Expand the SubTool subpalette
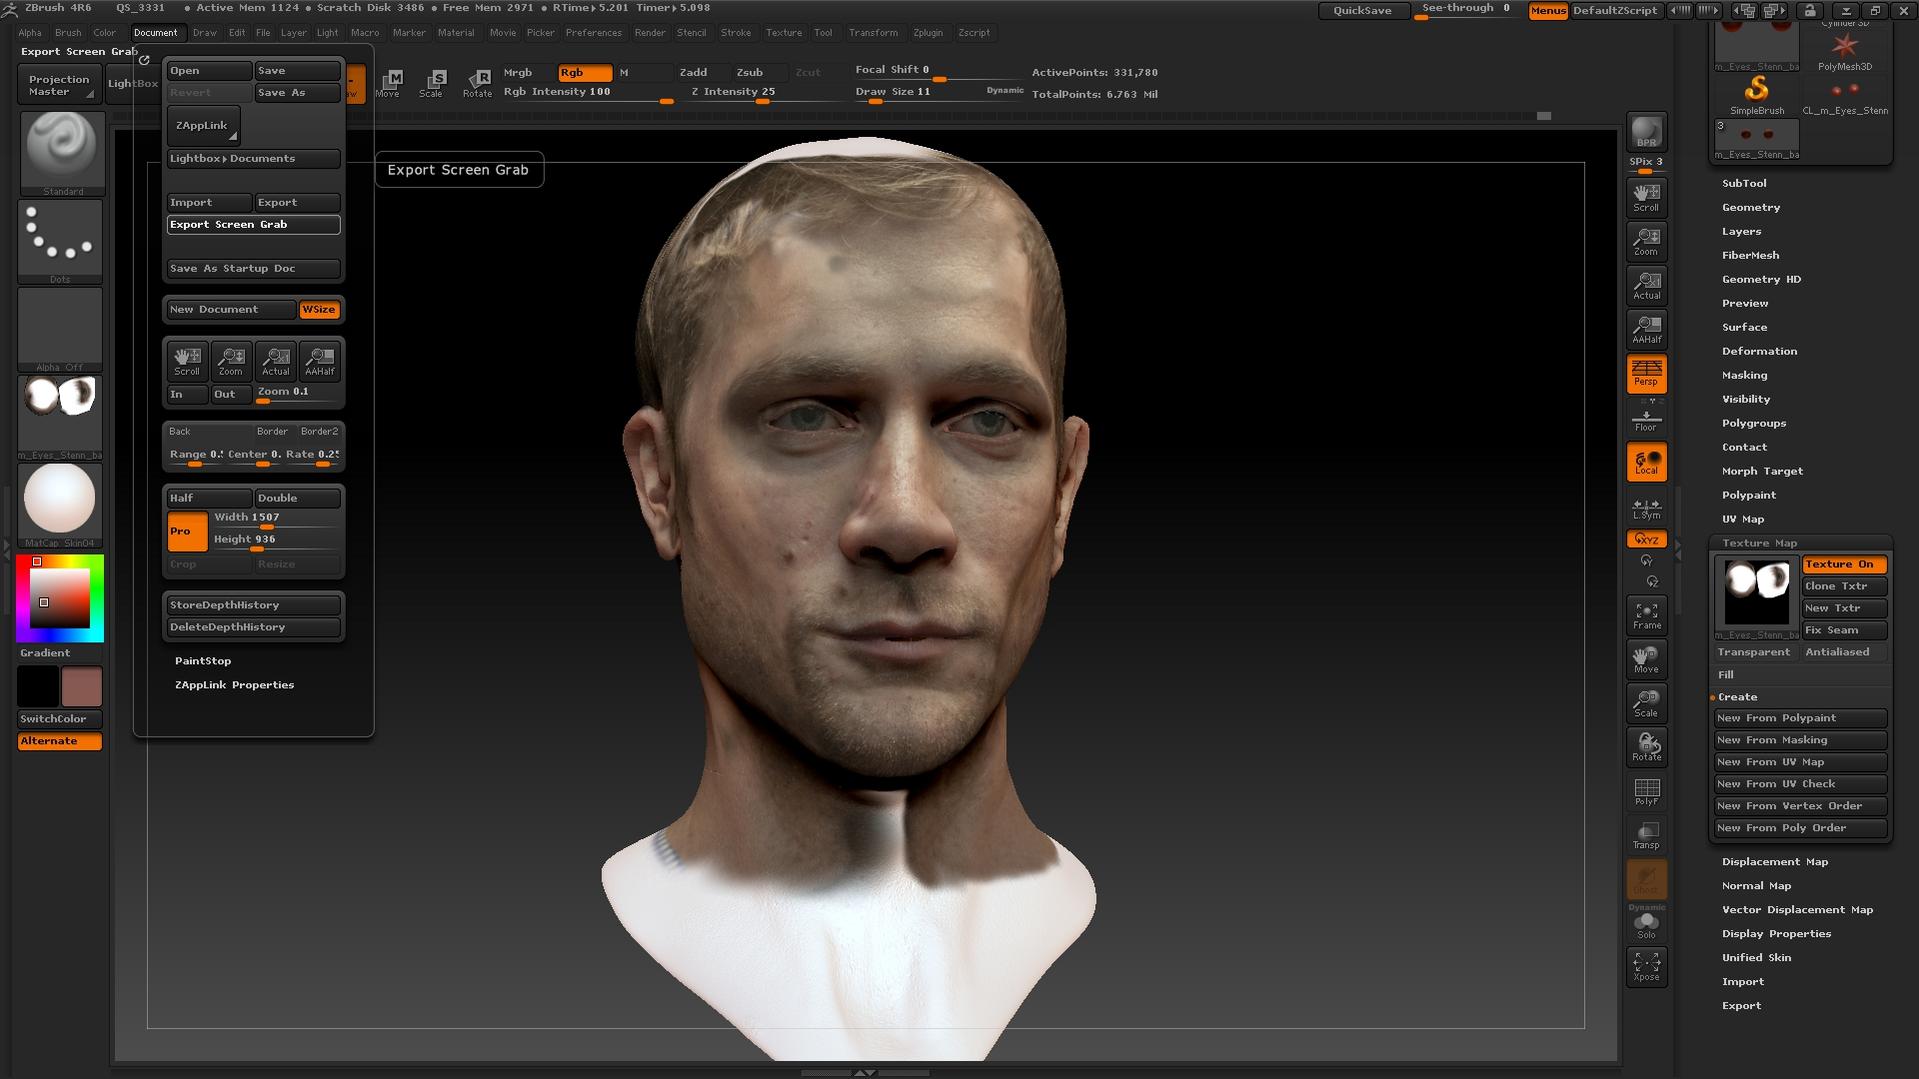1919x1079 pixels. [1744, 183]
